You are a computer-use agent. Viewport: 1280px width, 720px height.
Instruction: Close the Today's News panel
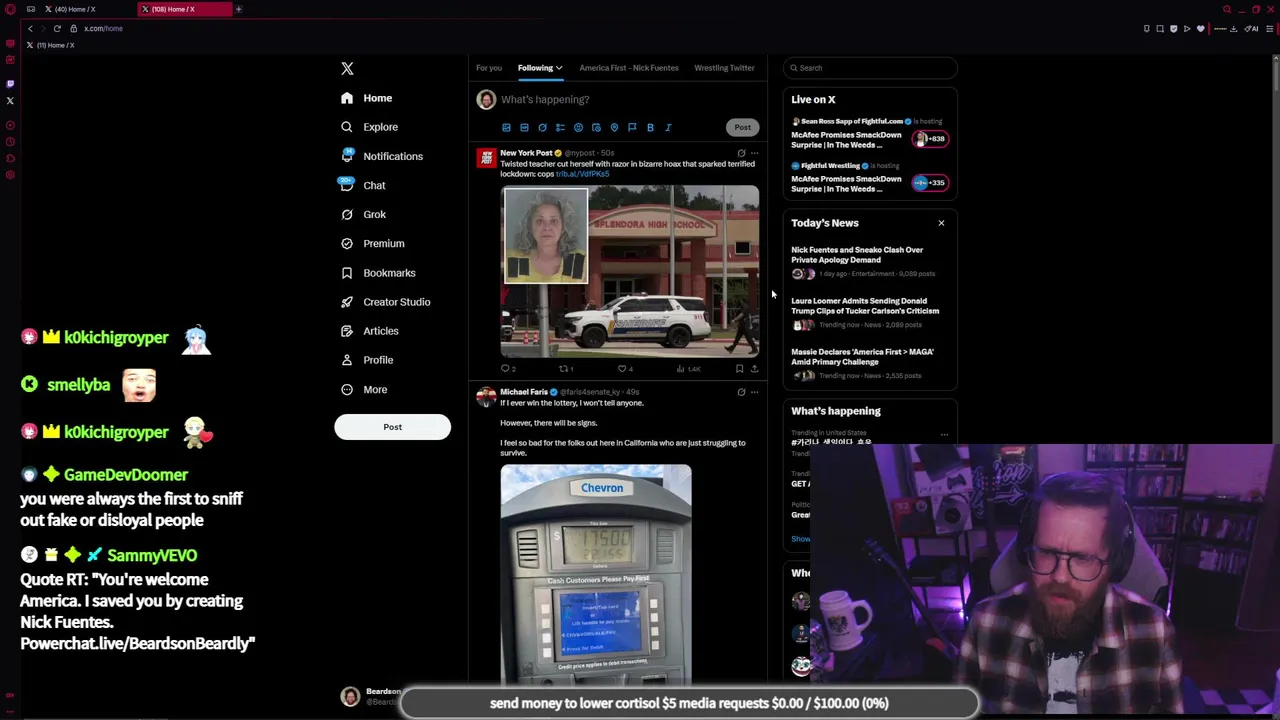point(941,223)
